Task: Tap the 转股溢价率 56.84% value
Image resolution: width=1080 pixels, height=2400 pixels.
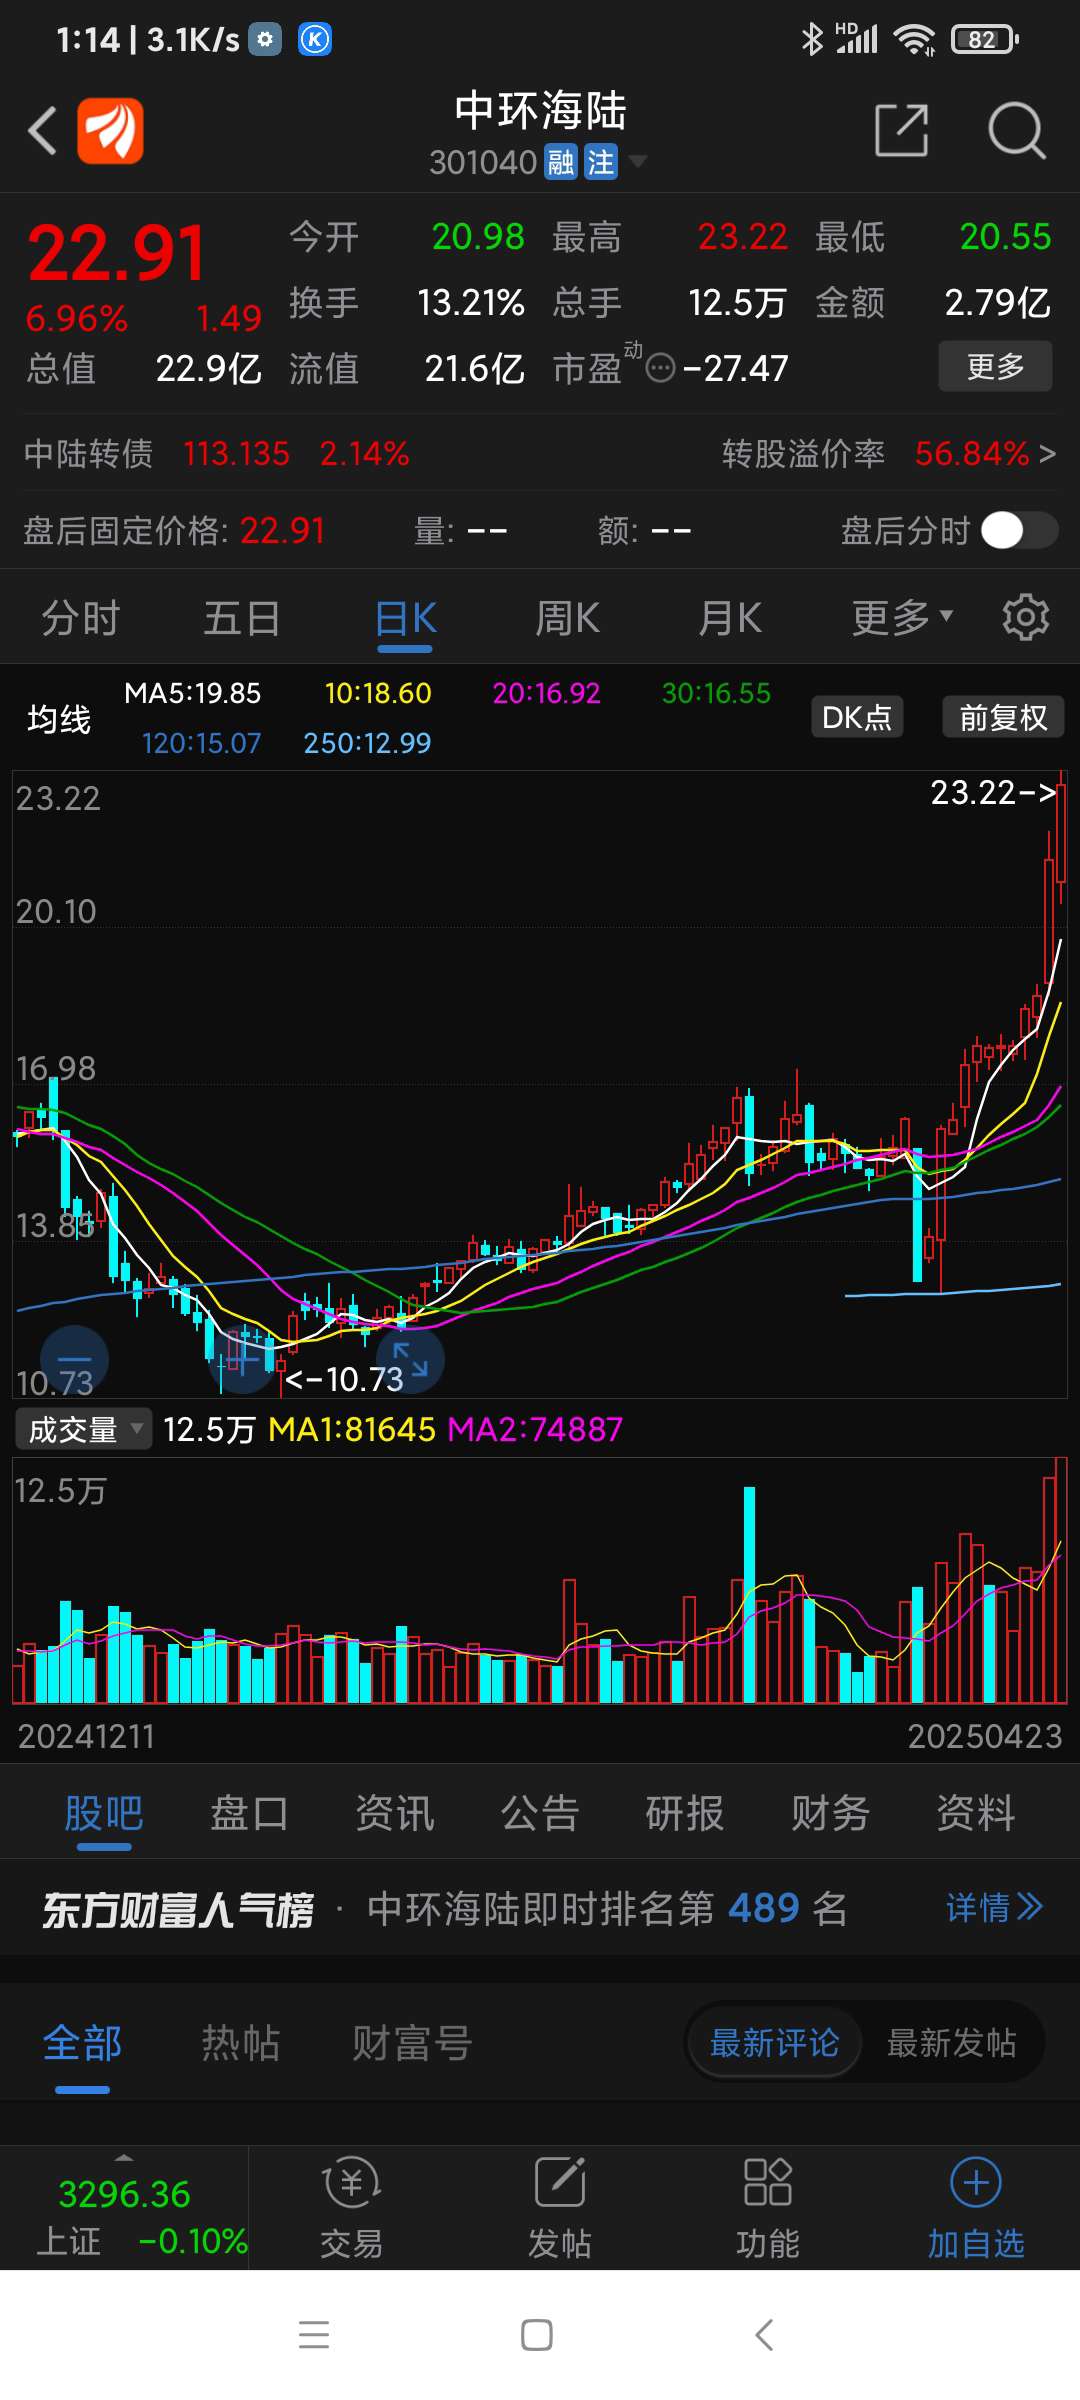Action: (x=972, y=454)
